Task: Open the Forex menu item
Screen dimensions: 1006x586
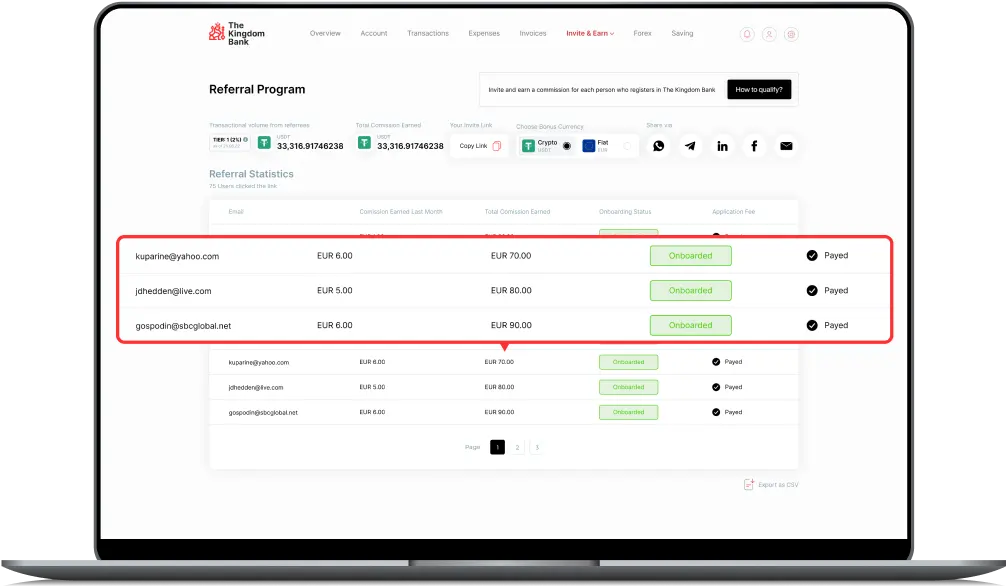Action: tap(642, 33)
